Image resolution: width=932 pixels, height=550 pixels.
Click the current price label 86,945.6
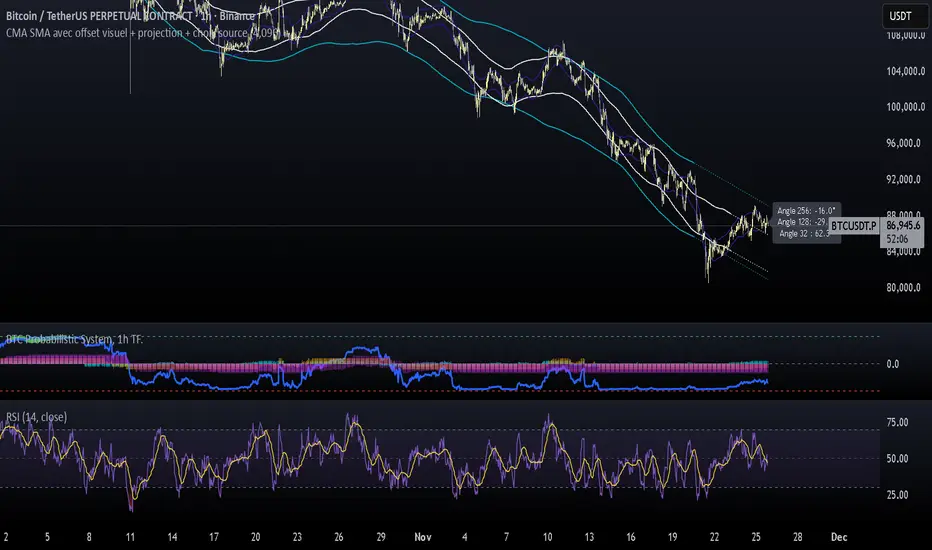[x=904, y=227]
